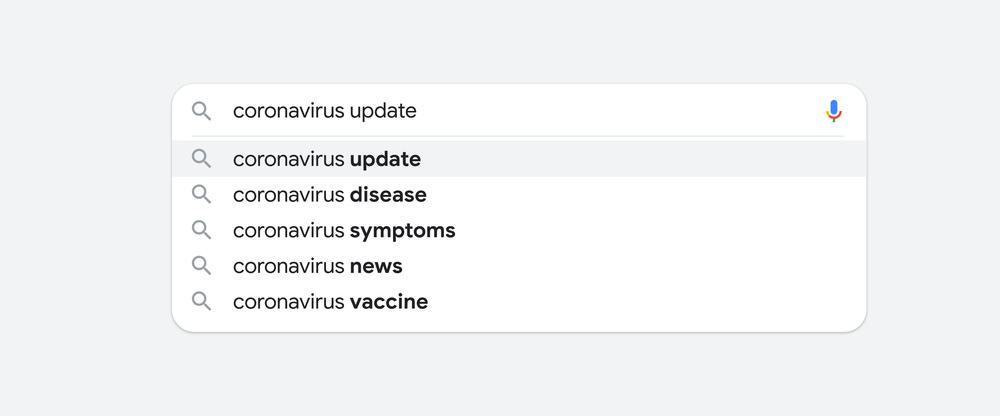Select the 'coronavirus vaccine' suggestion
Viewport: 1000px width, 416px height.
tap(518, 302)
